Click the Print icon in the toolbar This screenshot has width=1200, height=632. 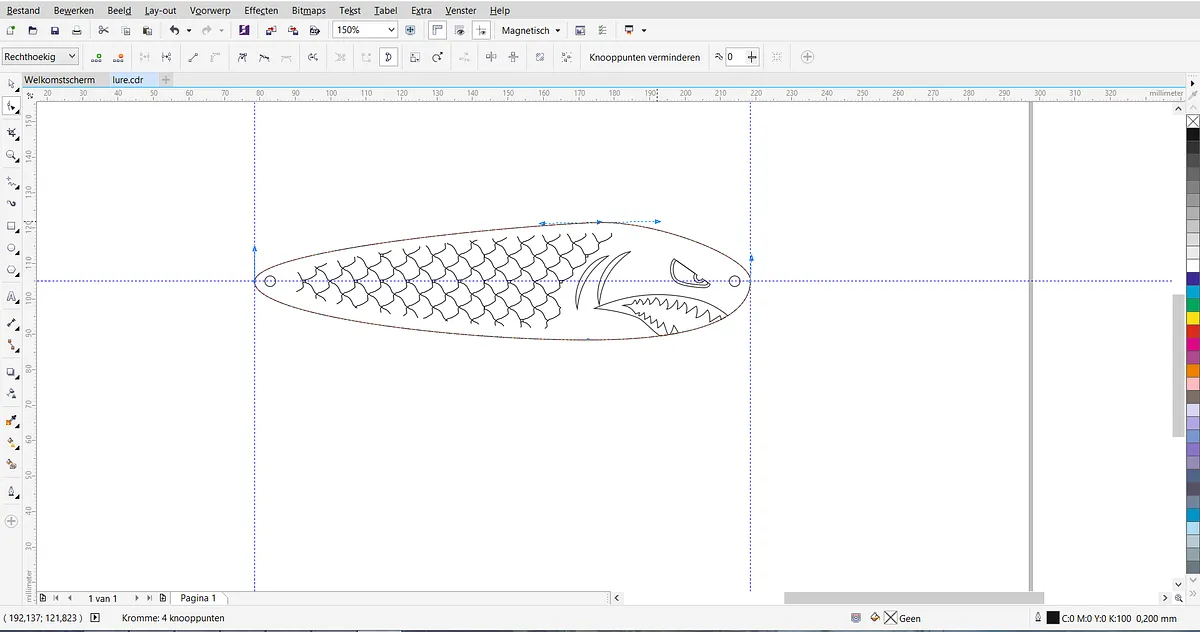coord(77,31)
